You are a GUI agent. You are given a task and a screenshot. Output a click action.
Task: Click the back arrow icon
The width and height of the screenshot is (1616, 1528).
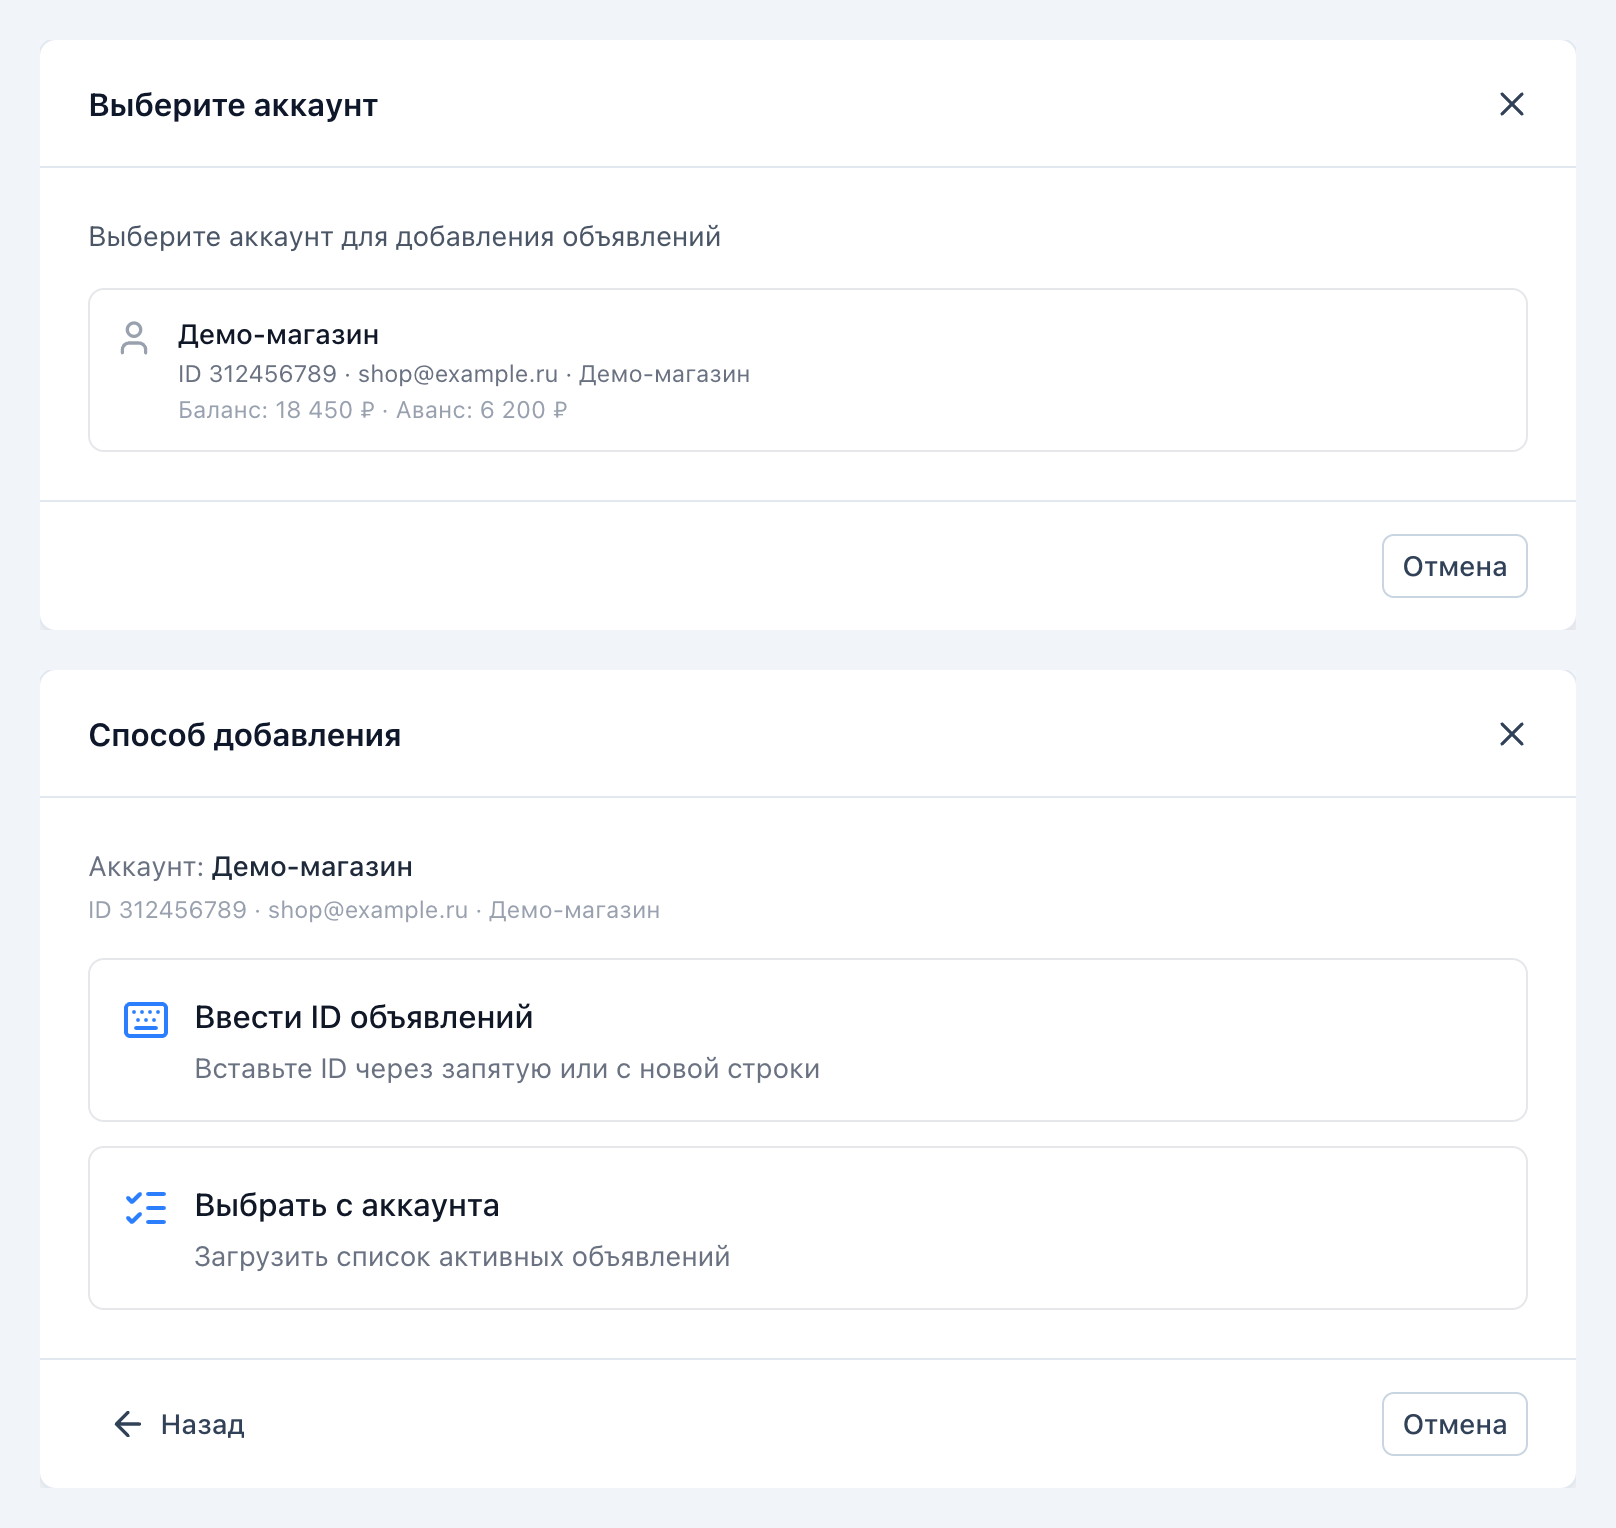coord(128,1424)
